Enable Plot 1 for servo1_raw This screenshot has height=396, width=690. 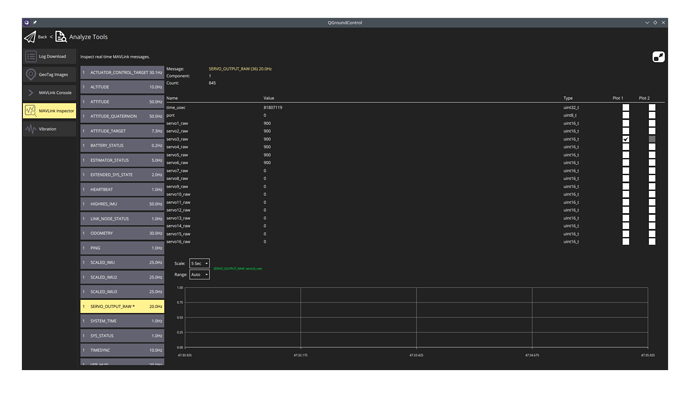click(626, 123)
